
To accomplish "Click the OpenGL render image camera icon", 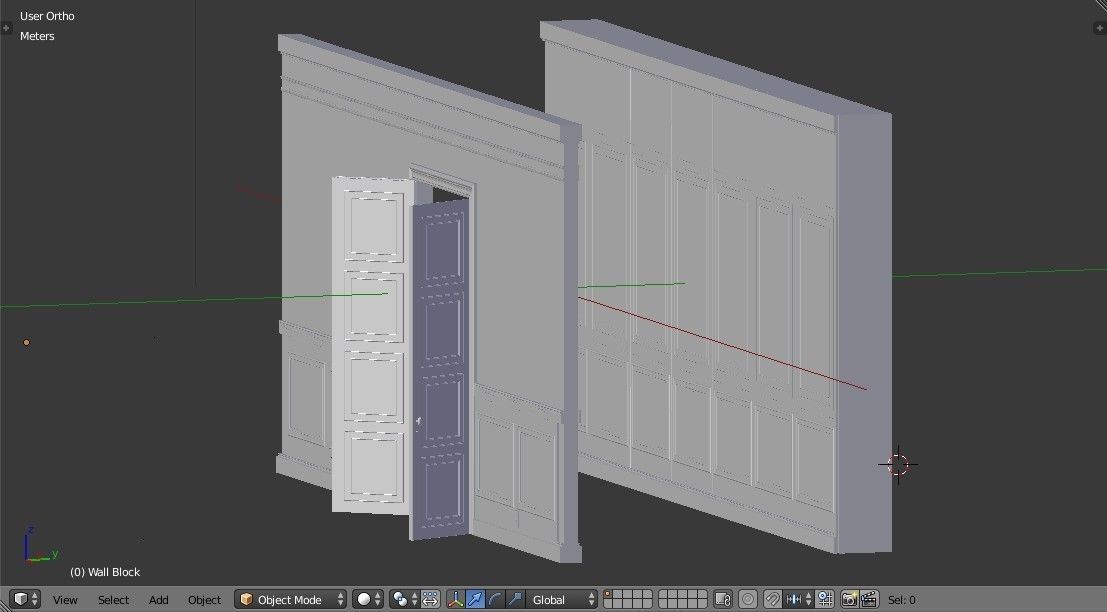I will tap(849, 599).
